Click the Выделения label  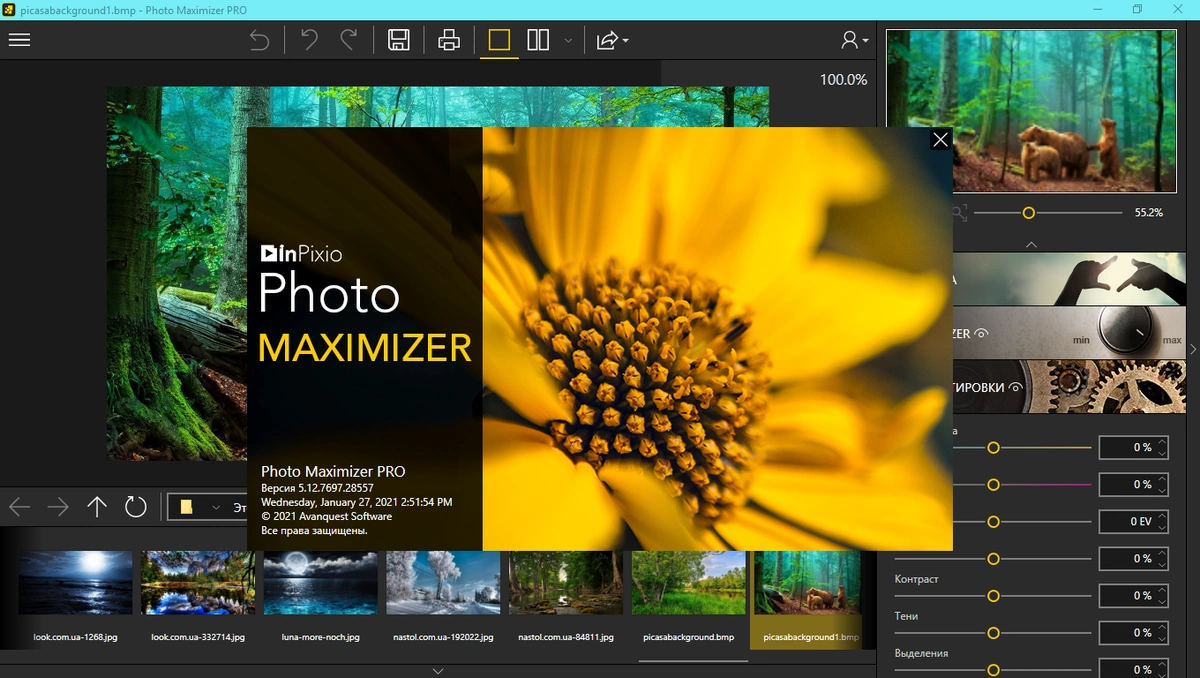(x=921, y=653)
